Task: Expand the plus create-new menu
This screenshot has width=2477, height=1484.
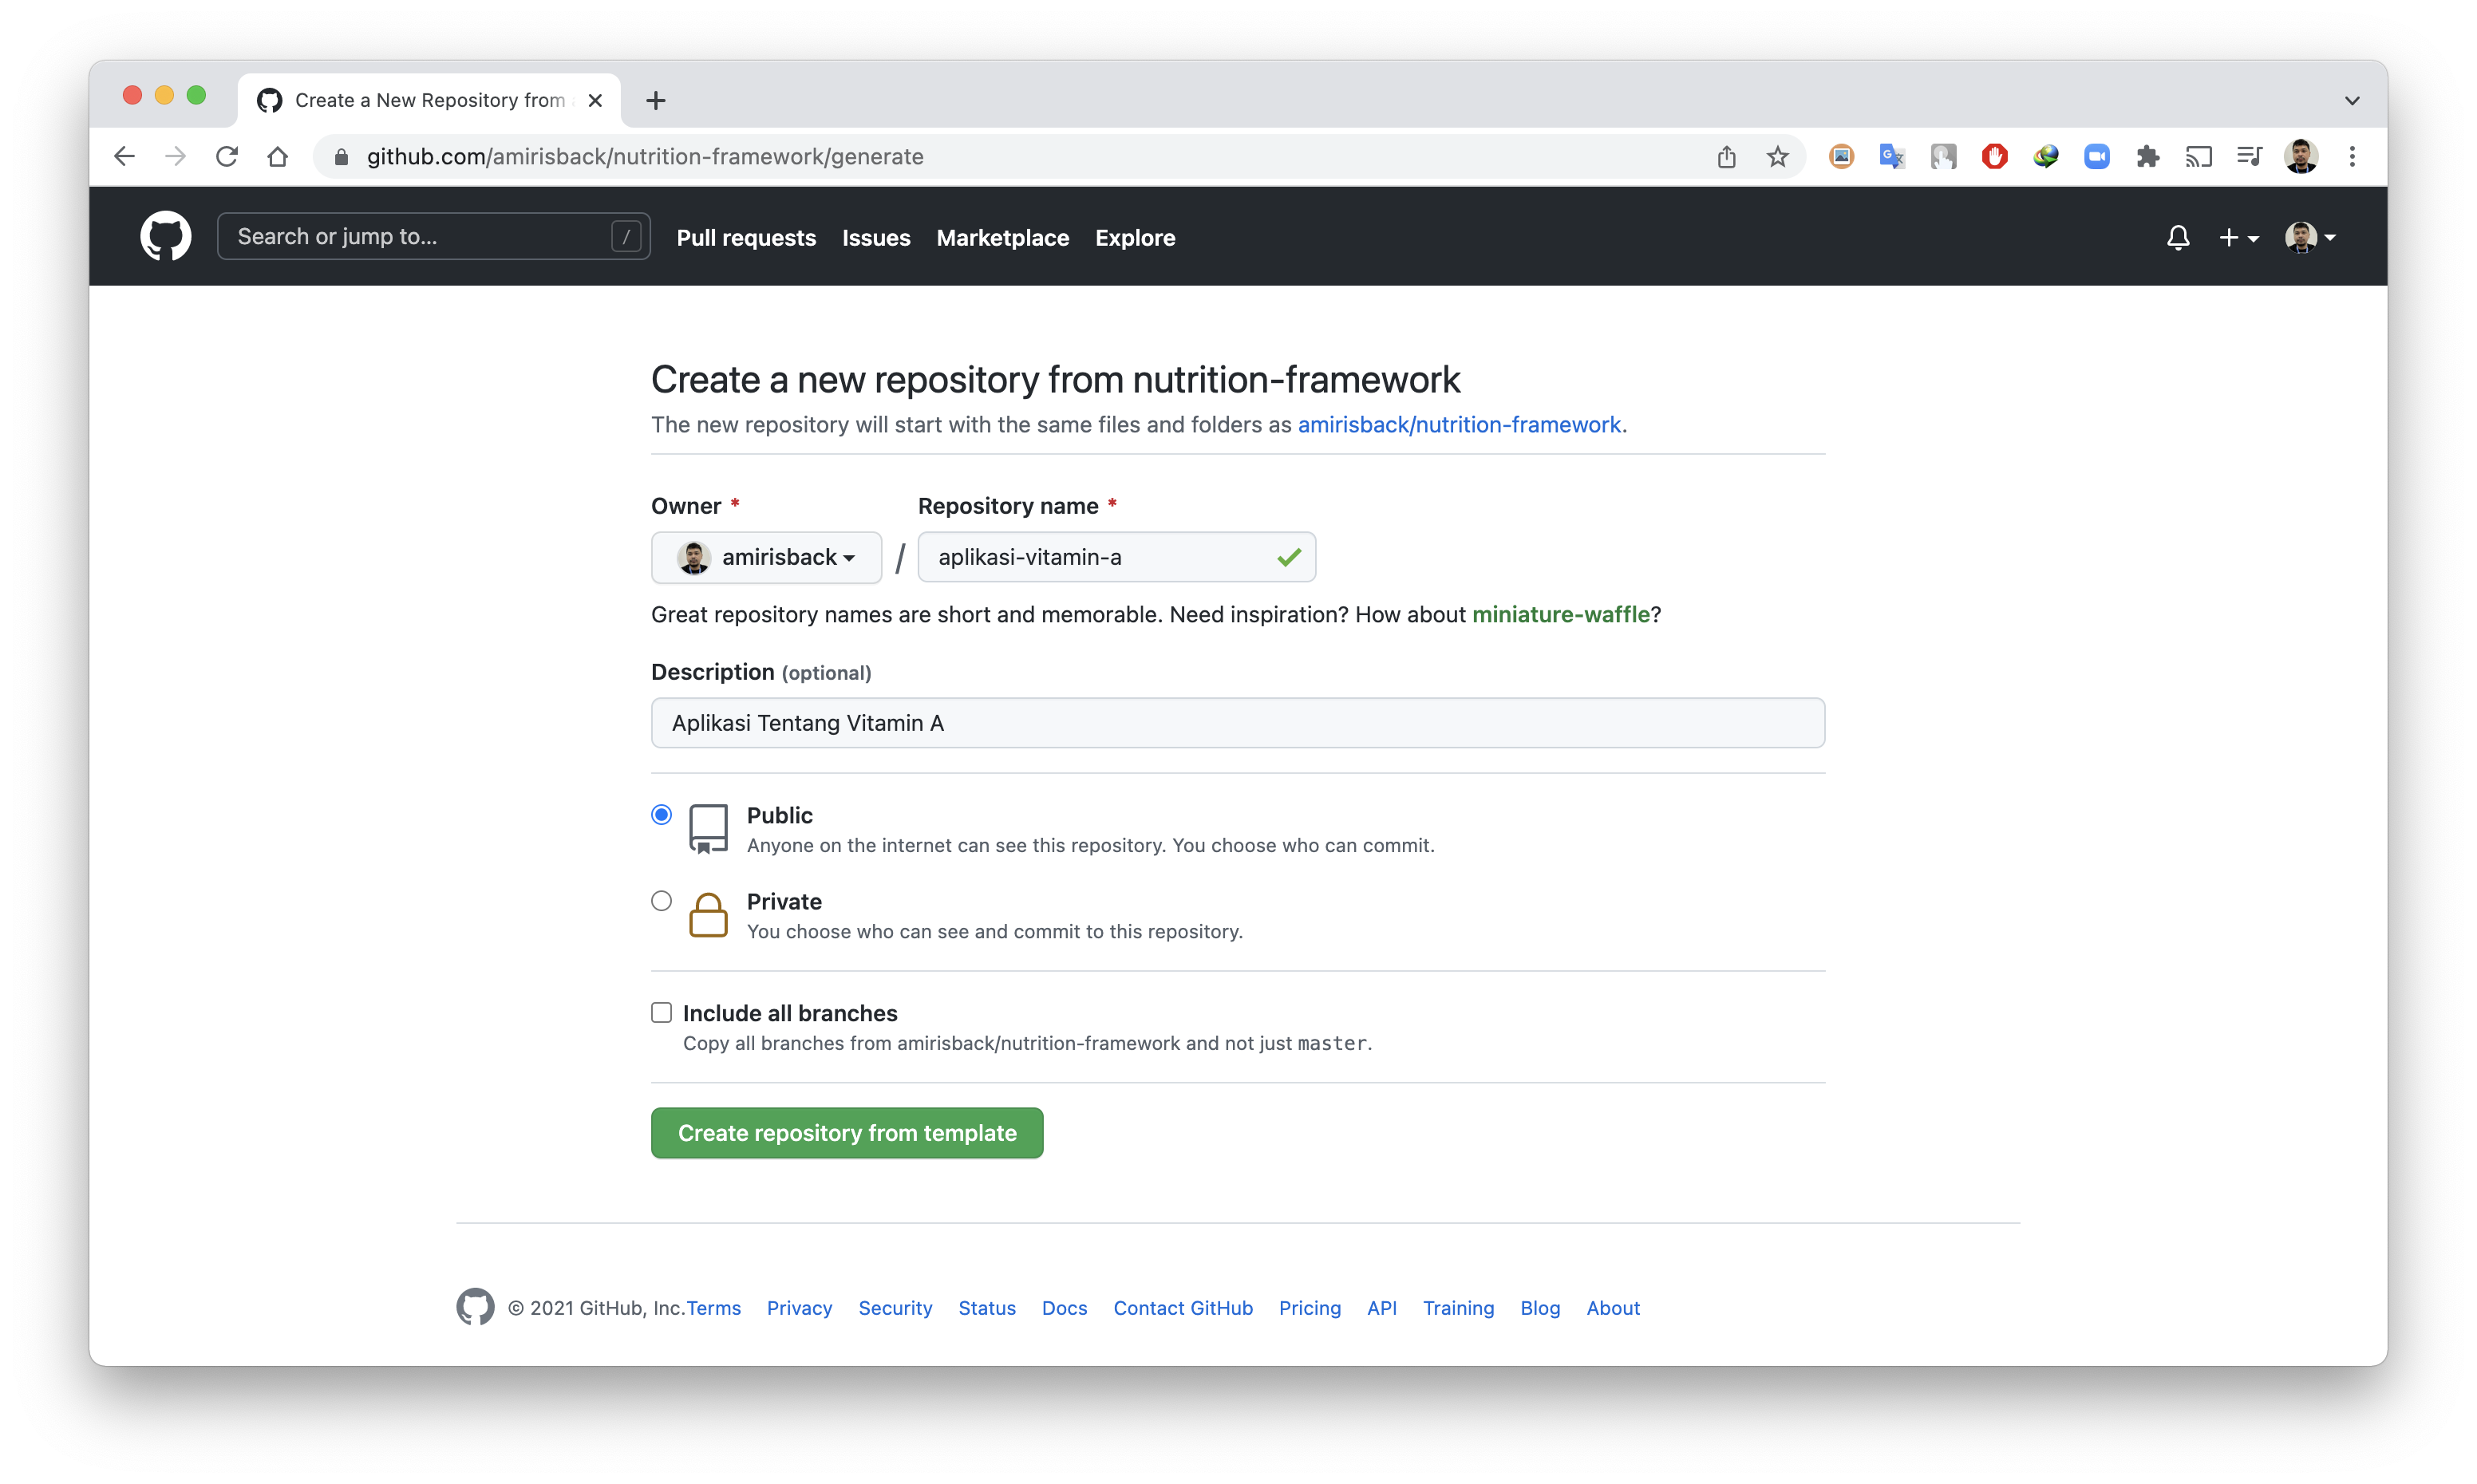Action: [2237, 238]
